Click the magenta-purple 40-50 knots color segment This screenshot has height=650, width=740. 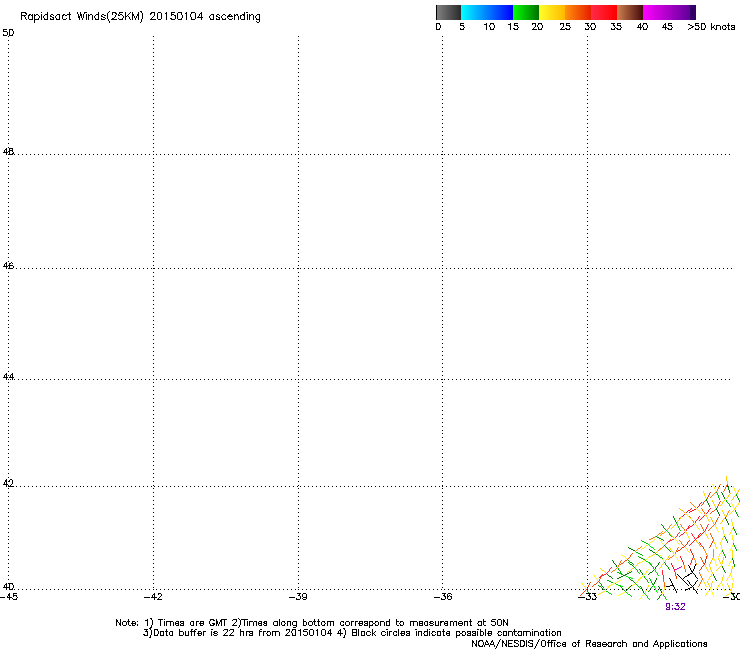669,12
